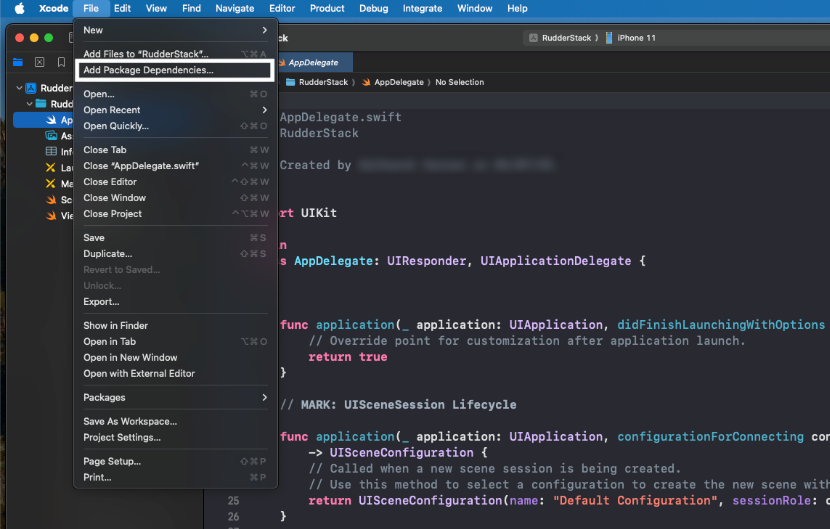Choose Print...
Screen dimensions: 830x529
pos(175,477)
